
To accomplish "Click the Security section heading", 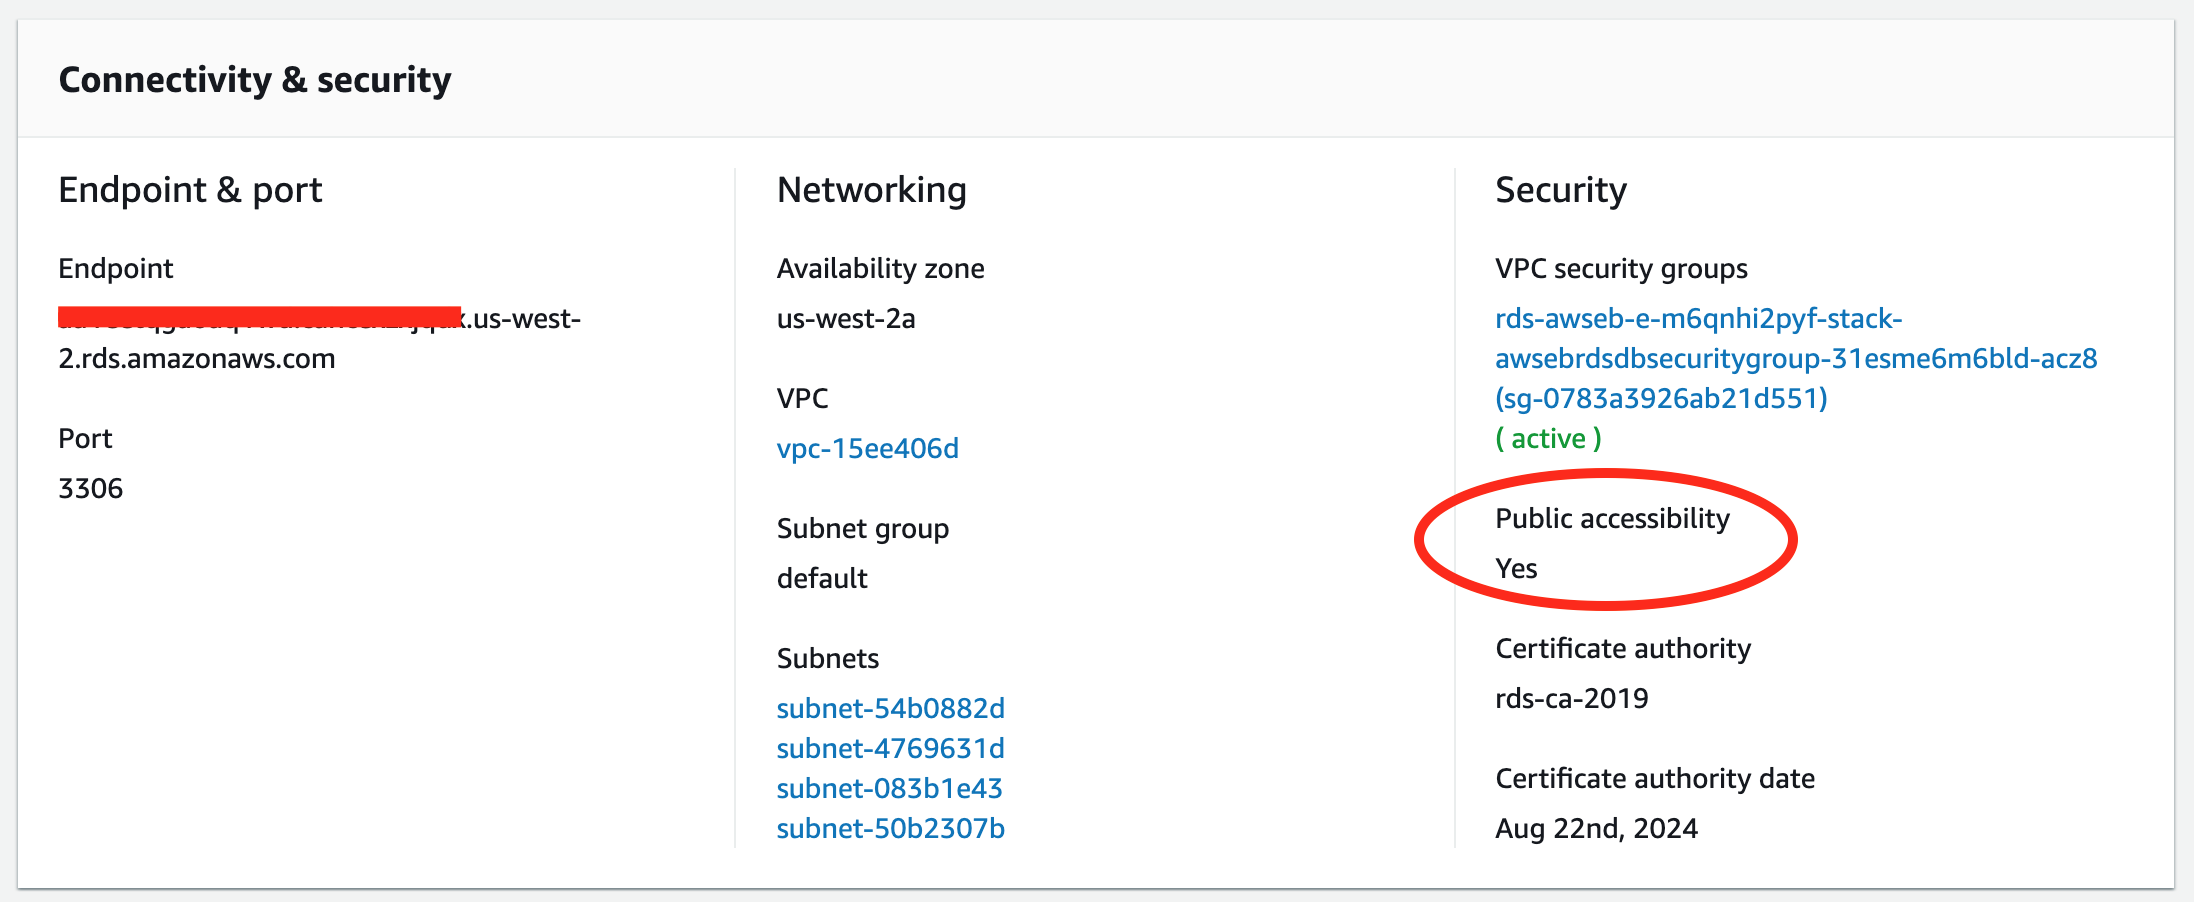I will (1560, 190).
